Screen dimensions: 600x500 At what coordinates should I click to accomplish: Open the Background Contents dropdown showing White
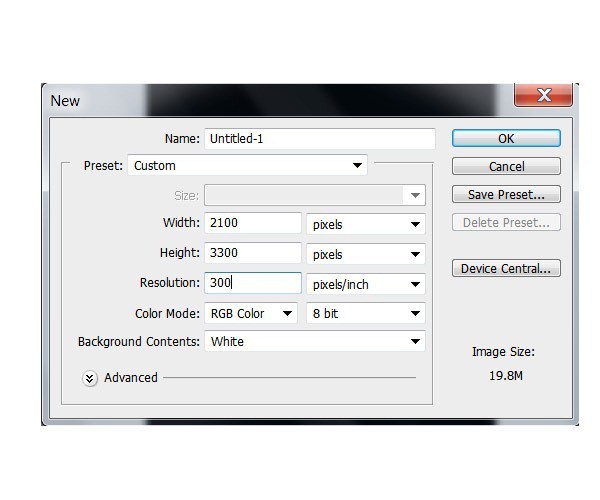coord(314,342)
